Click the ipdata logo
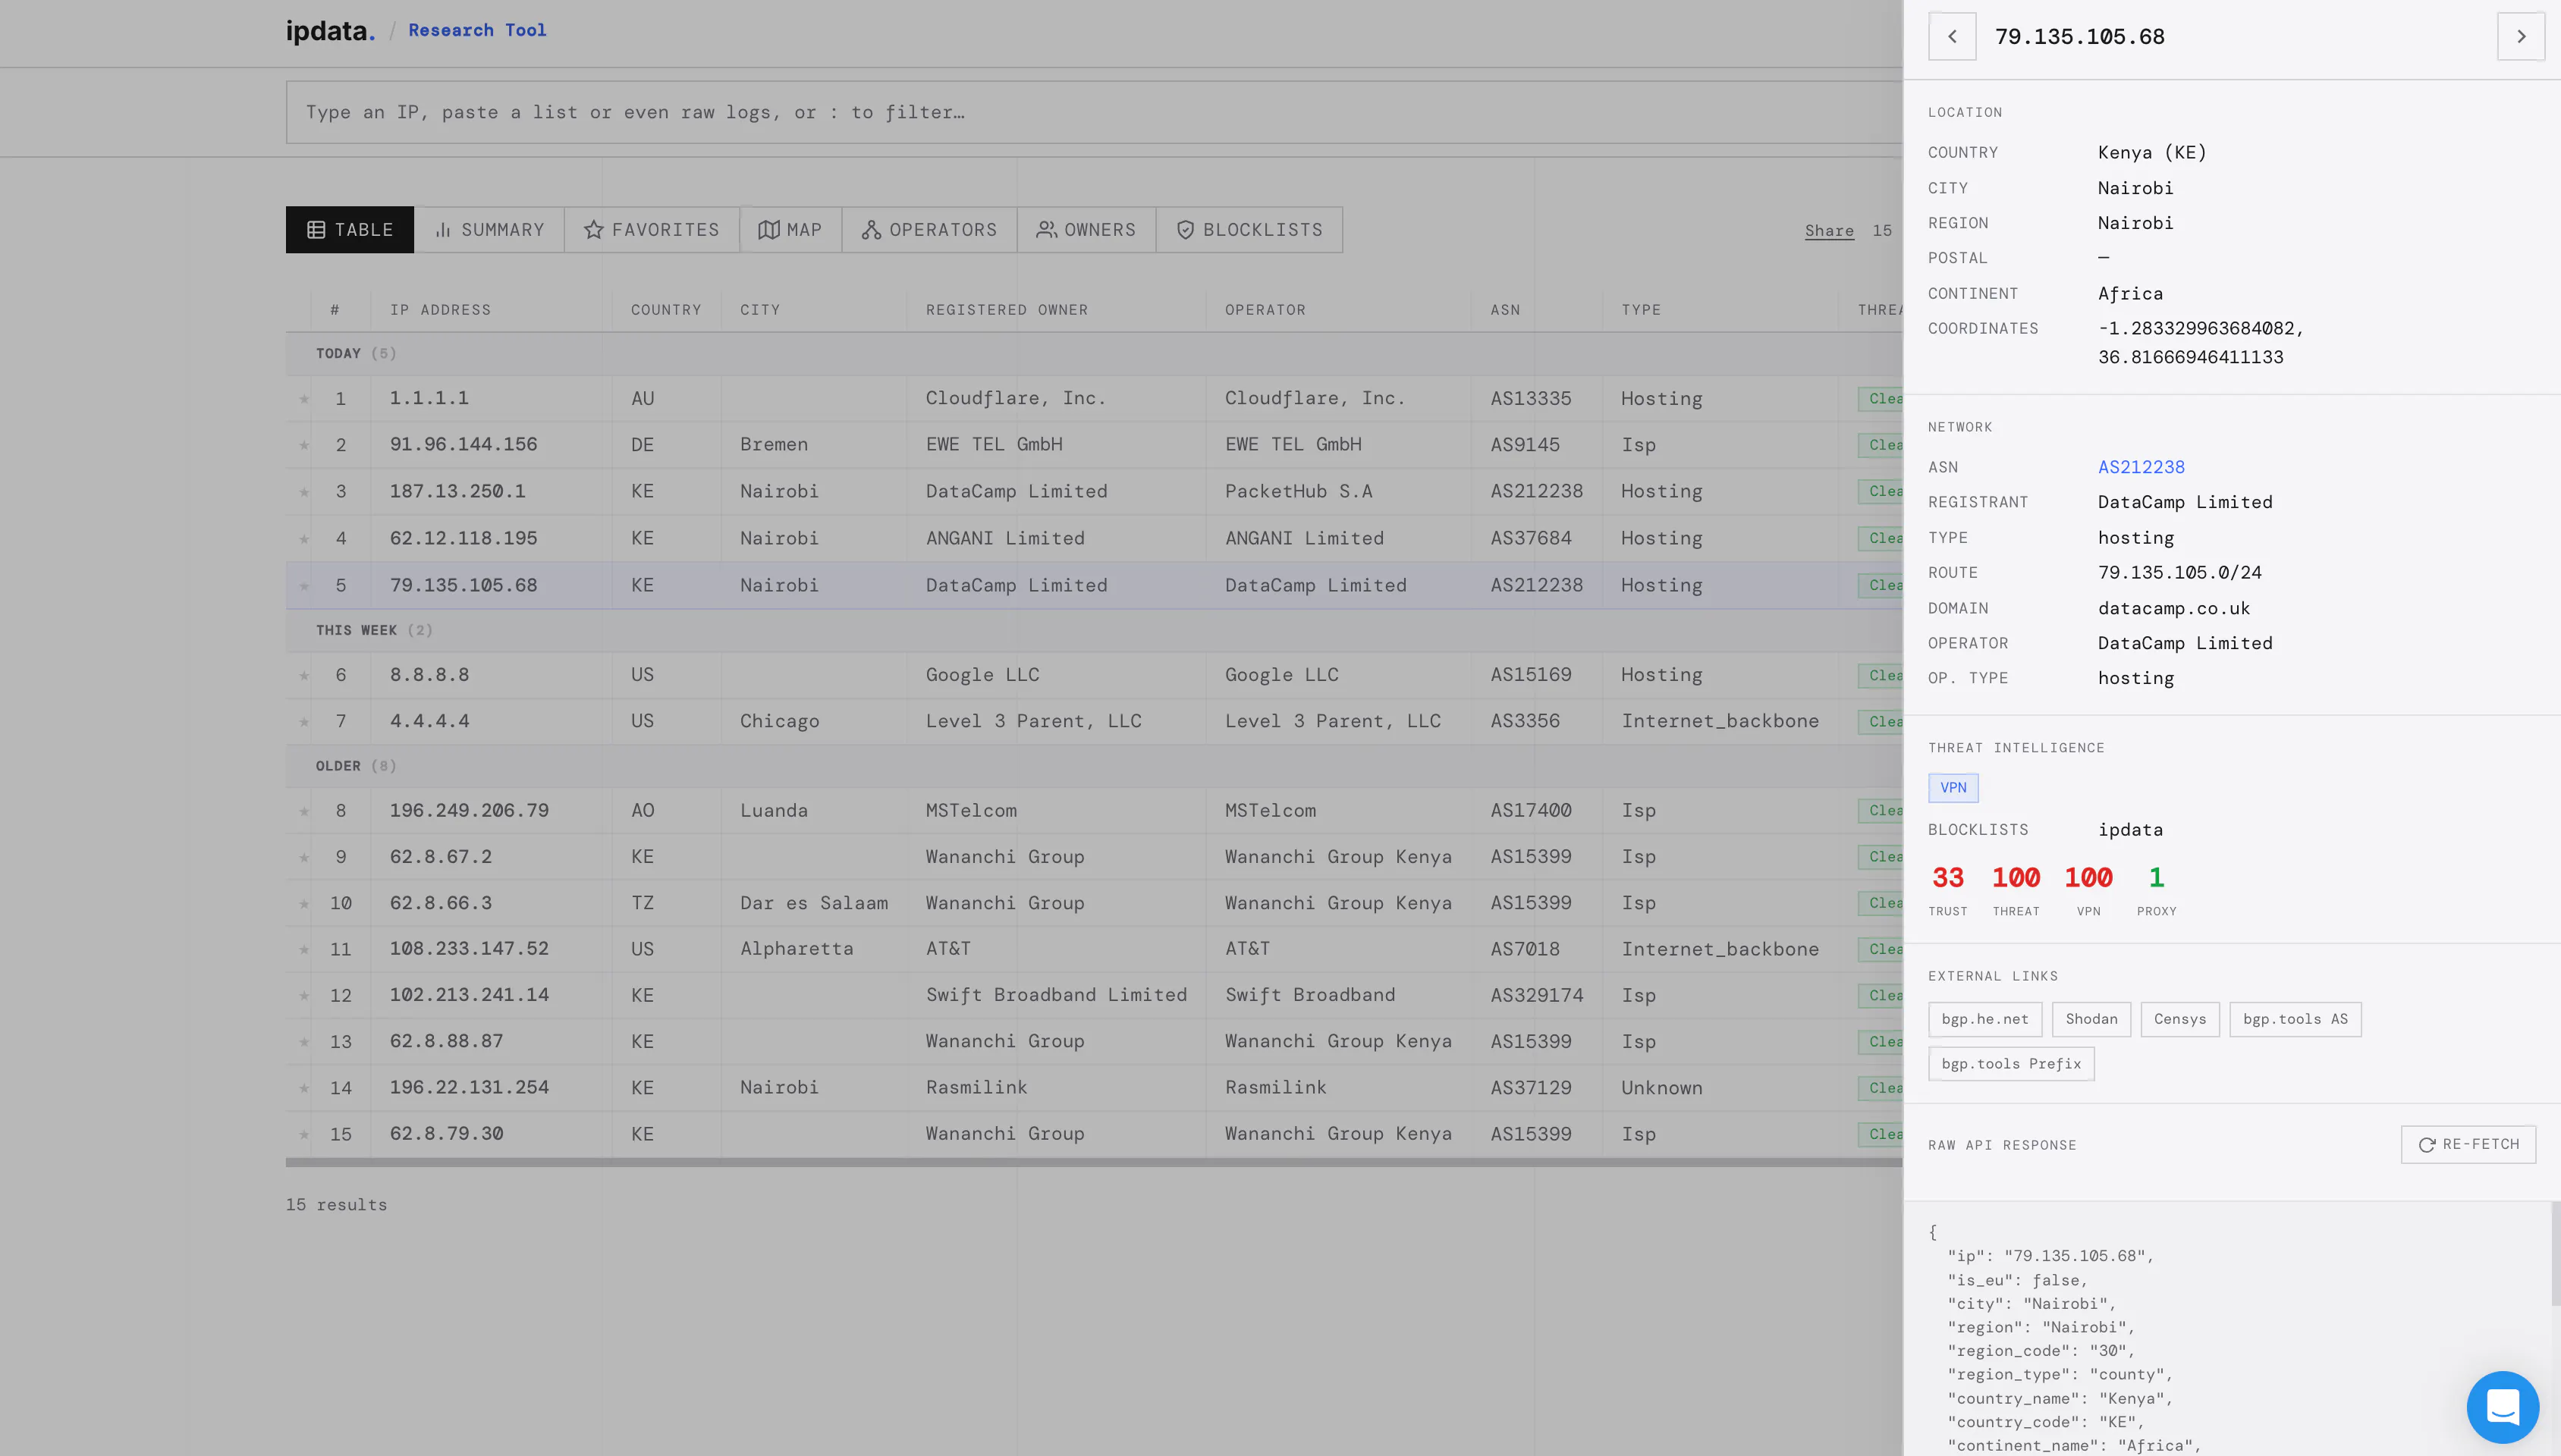2561x1456 pixels. 330,31
